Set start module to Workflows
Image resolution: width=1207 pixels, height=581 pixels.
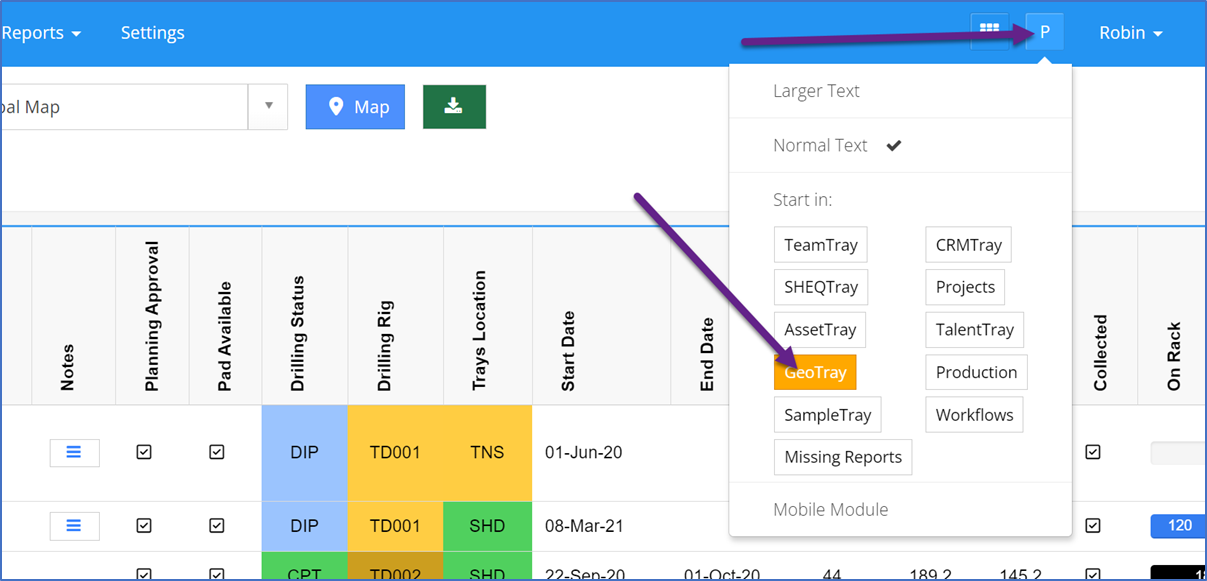click(974, 415)
